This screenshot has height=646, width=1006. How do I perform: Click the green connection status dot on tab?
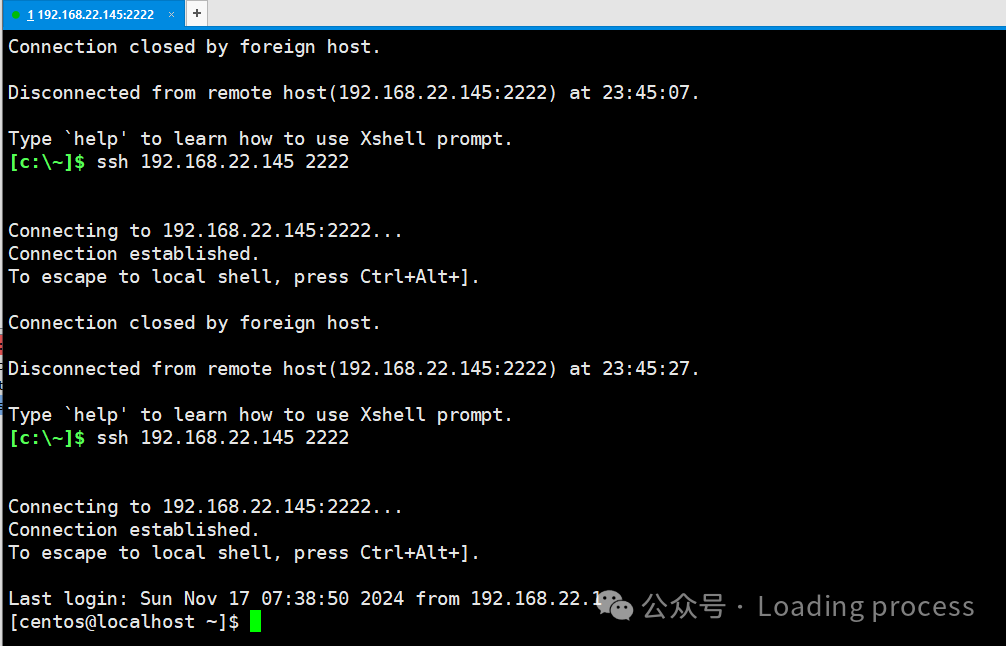click(x=16, y=15)
